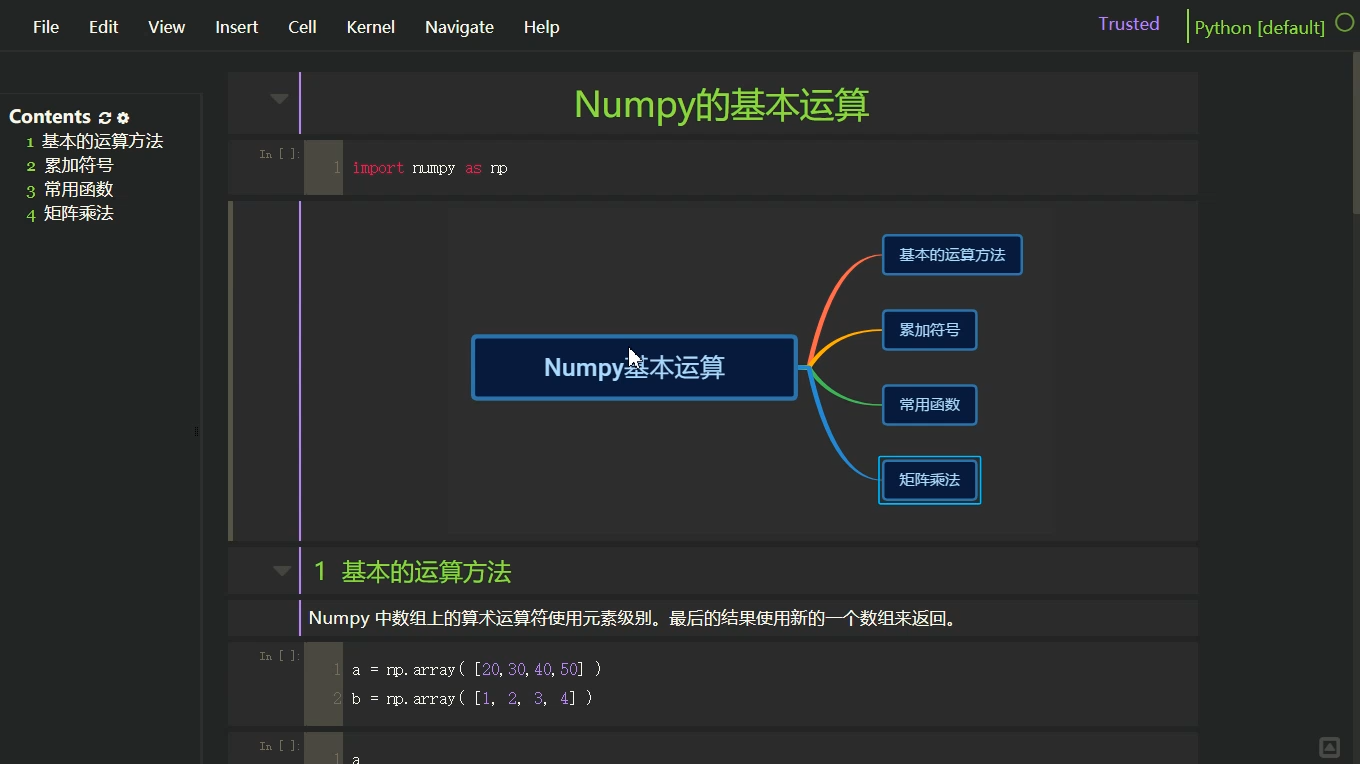This screenshot has width=1360, height=764.
Task: Click the Contents sidebar title
Action: 49,117
